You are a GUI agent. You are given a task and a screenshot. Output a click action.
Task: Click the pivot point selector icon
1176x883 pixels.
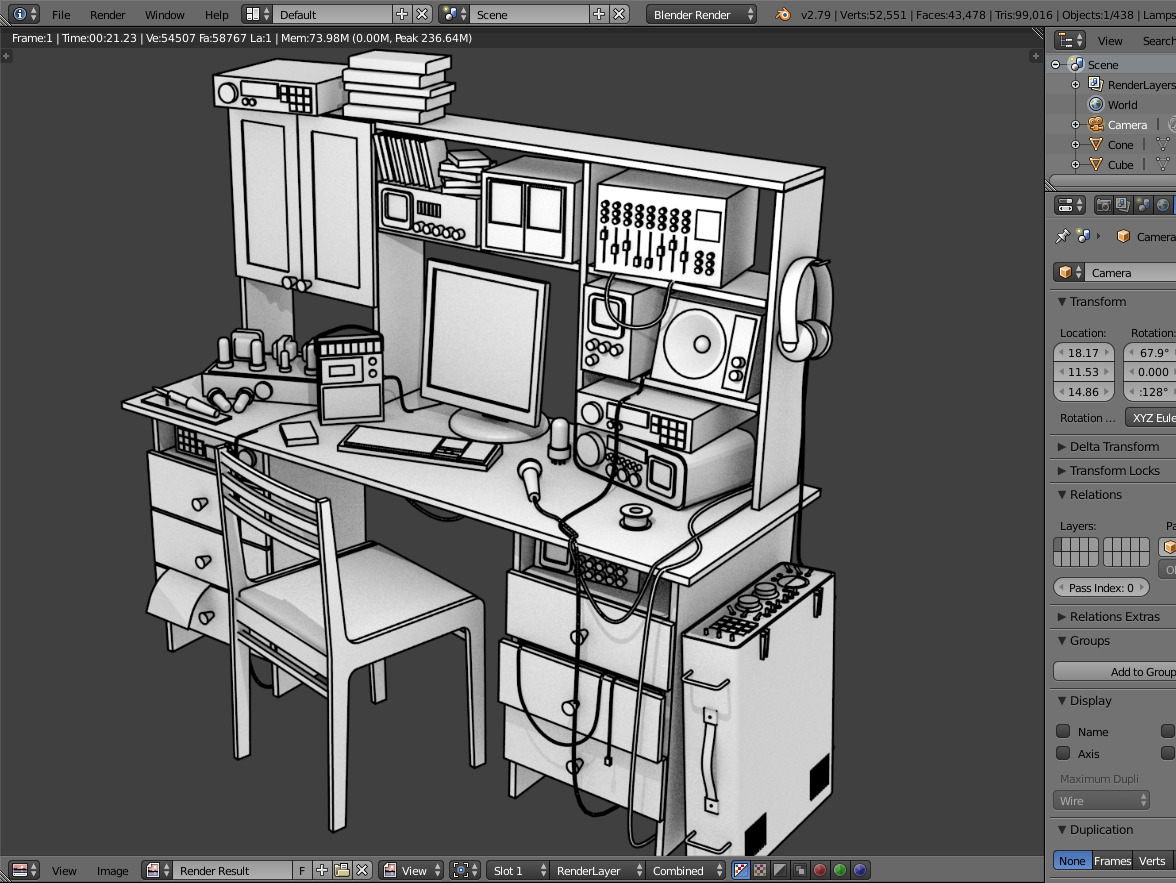click(464, 870)
